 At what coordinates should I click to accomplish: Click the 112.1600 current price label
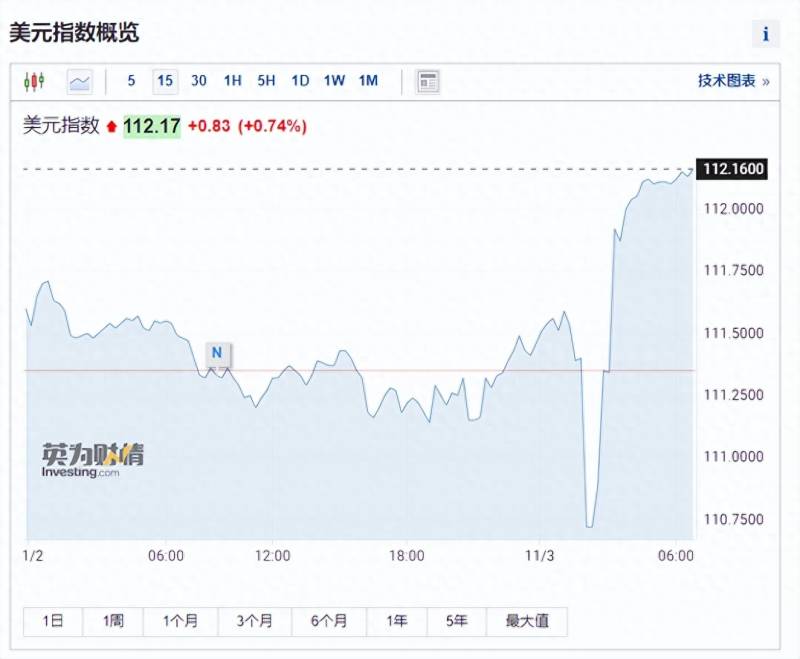click(733, 169)
